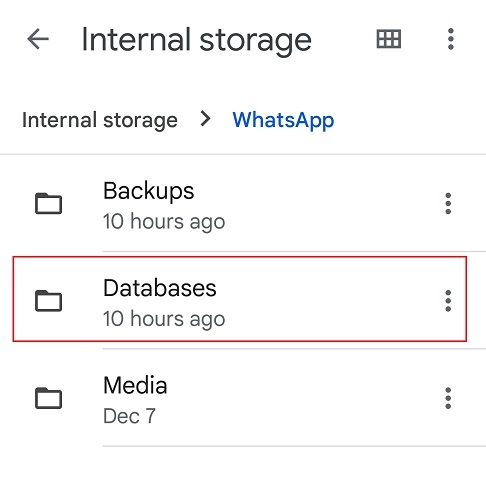Open the Media folder icon

pos(49,398)
